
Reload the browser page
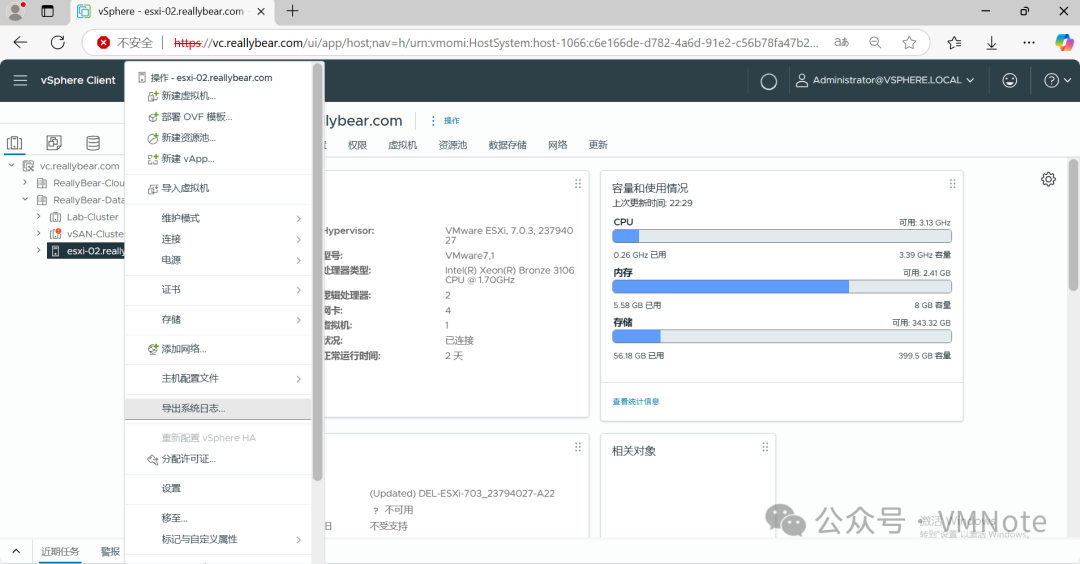(x=58, y=43)
